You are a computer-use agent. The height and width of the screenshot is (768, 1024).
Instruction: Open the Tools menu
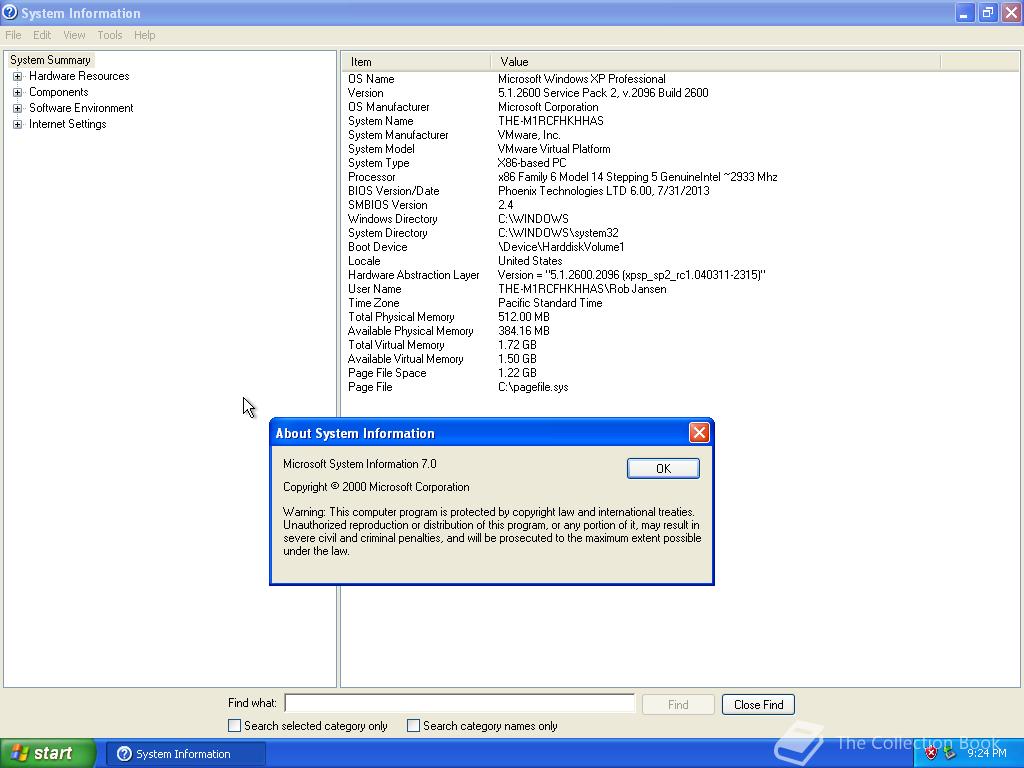[x=110, y=35]
